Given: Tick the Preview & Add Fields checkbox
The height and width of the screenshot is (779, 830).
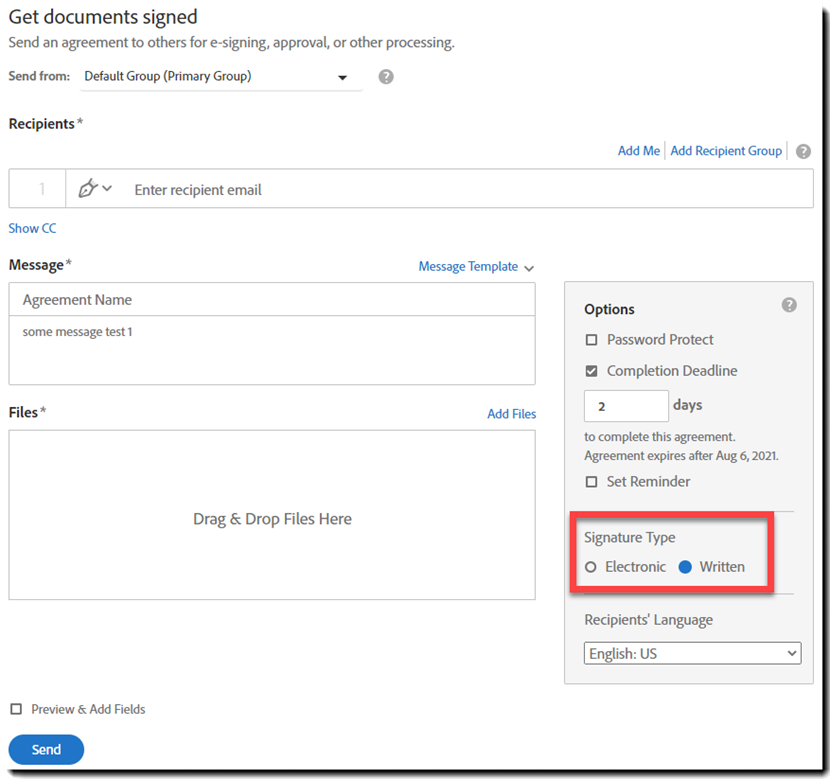Looking at the screenshot, I should 16,709.
